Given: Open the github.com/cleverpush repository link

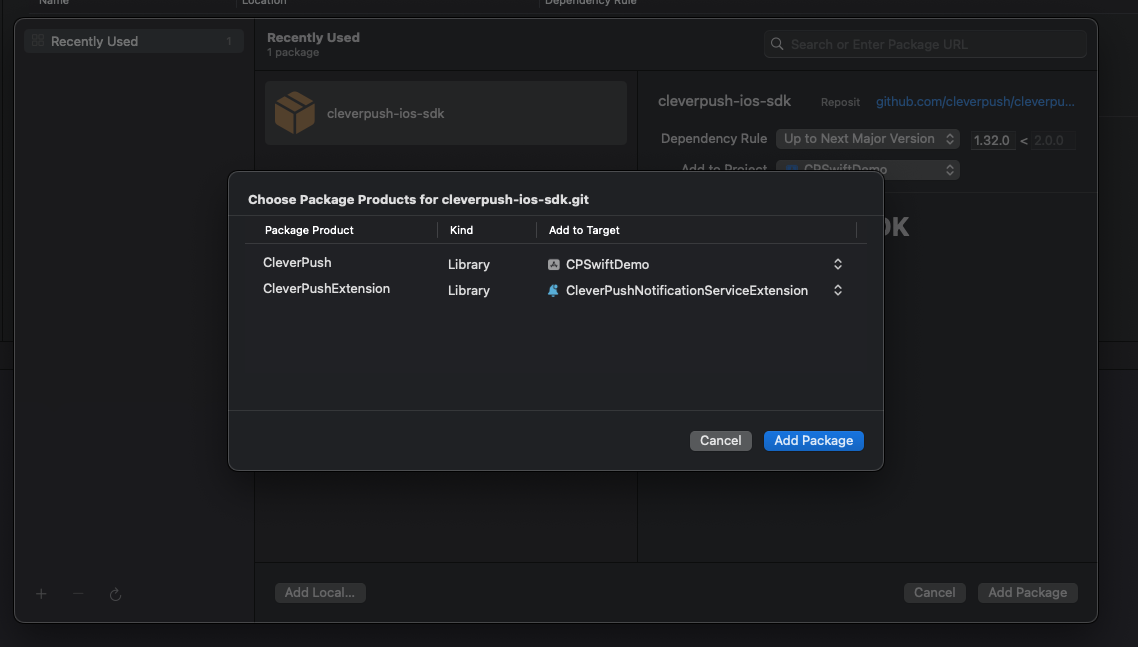Looking at the screenshot, I should pos(975,102).
